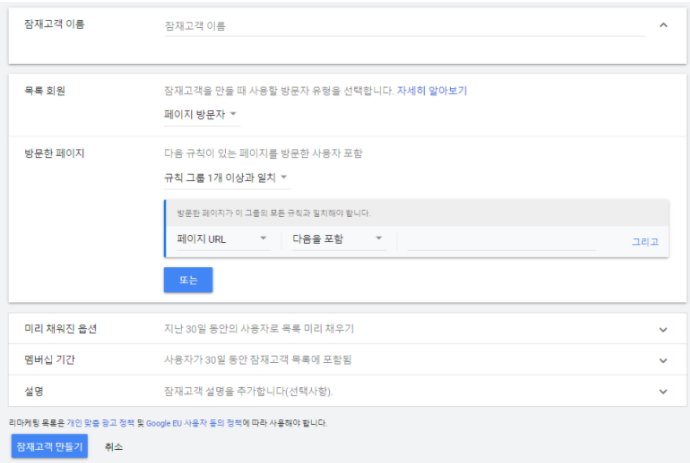
Task: Open the 개인 맞춤 광고 정책 link
Action: (100, 423)
